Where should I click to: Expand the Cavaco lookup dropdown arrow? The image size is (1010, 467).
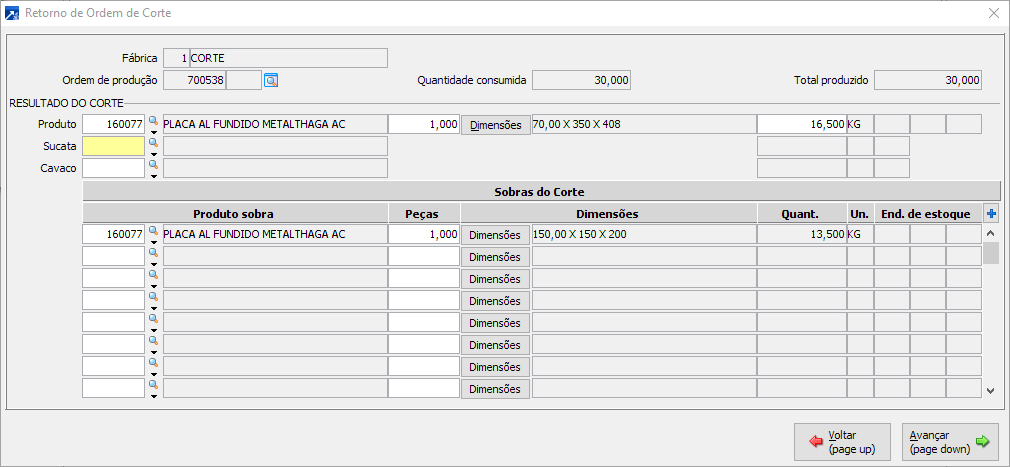click(x=153, y=176)
